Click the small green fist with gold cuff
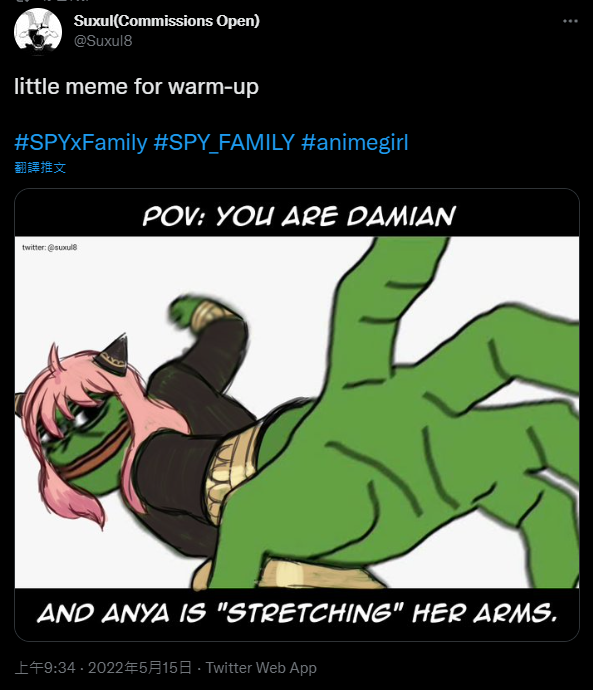This screenshot has height=690, width=593. tap(200, 312)
